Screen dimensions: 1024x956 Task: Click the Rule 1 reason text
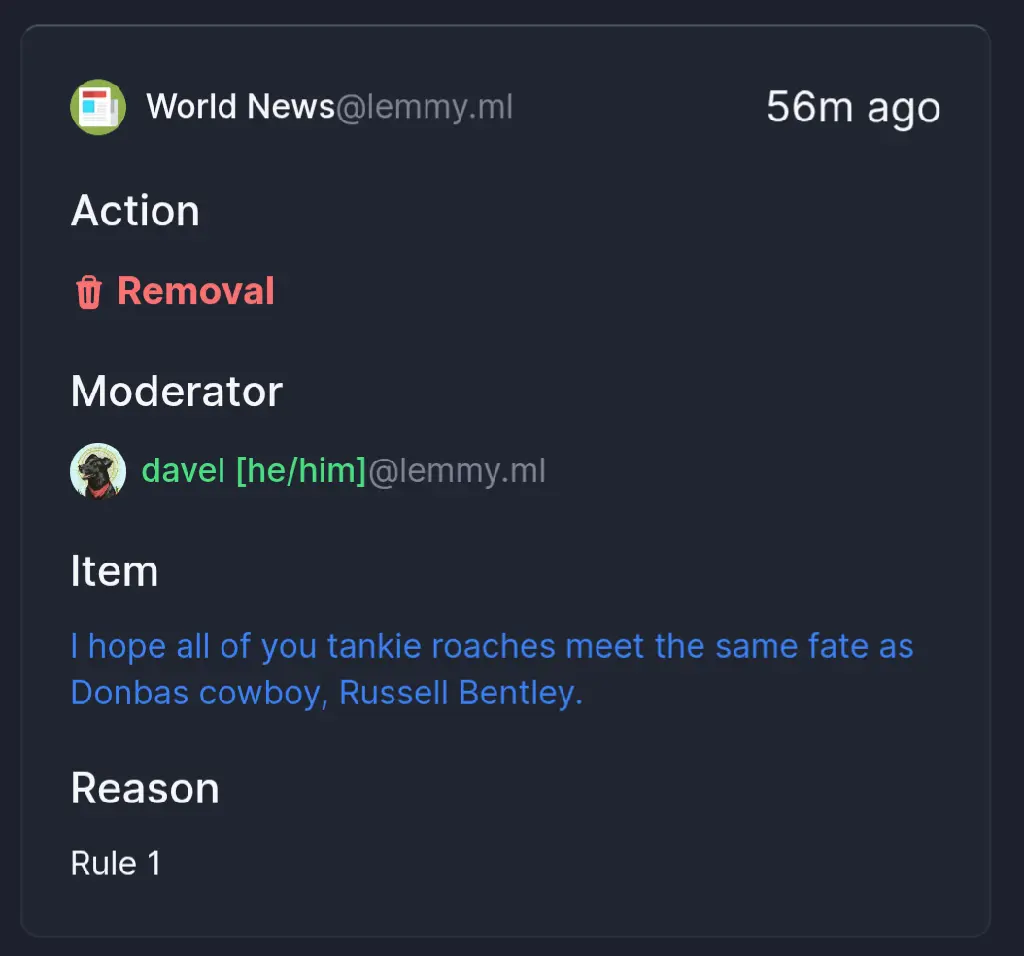(x=116, y=863)
